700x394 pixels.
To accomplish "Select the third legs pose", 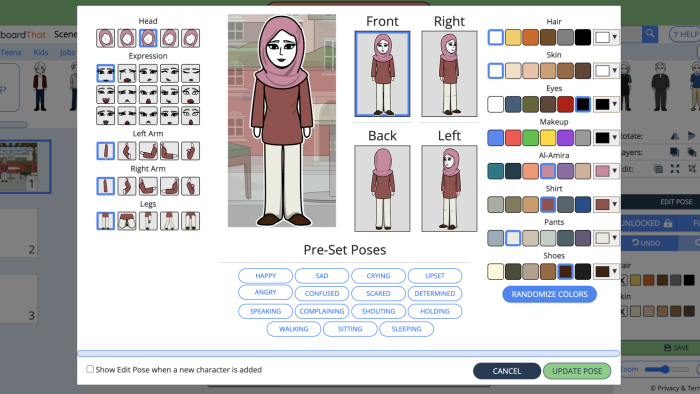I will pos(148,221).
